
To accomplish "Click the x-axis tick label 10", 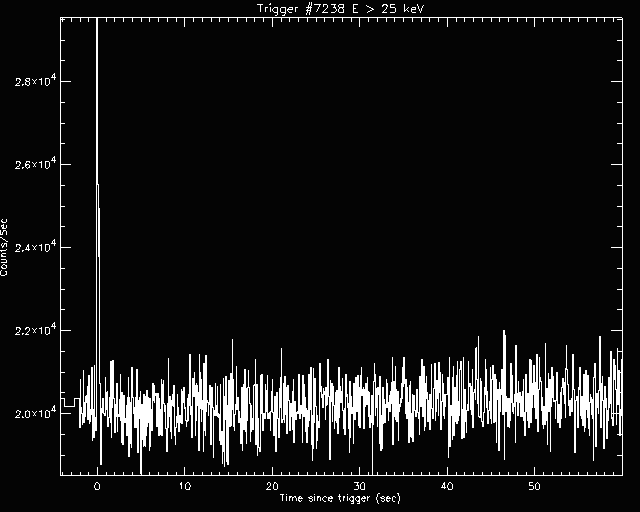I will 184,486.
